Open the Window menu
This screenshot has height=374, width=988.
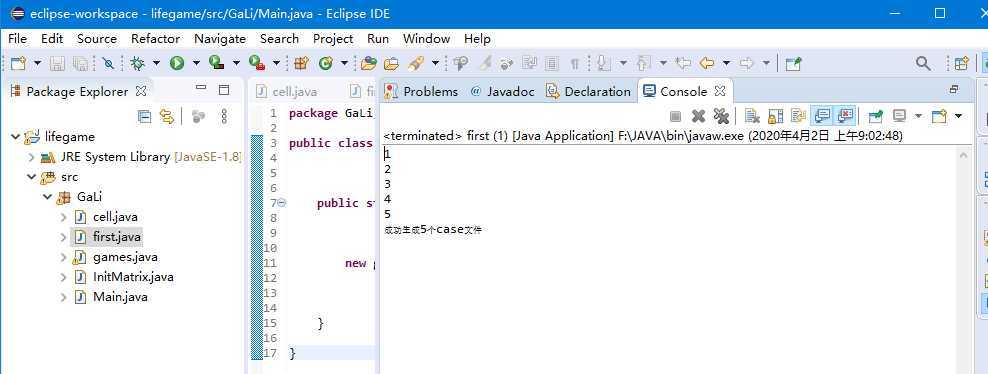427,38
